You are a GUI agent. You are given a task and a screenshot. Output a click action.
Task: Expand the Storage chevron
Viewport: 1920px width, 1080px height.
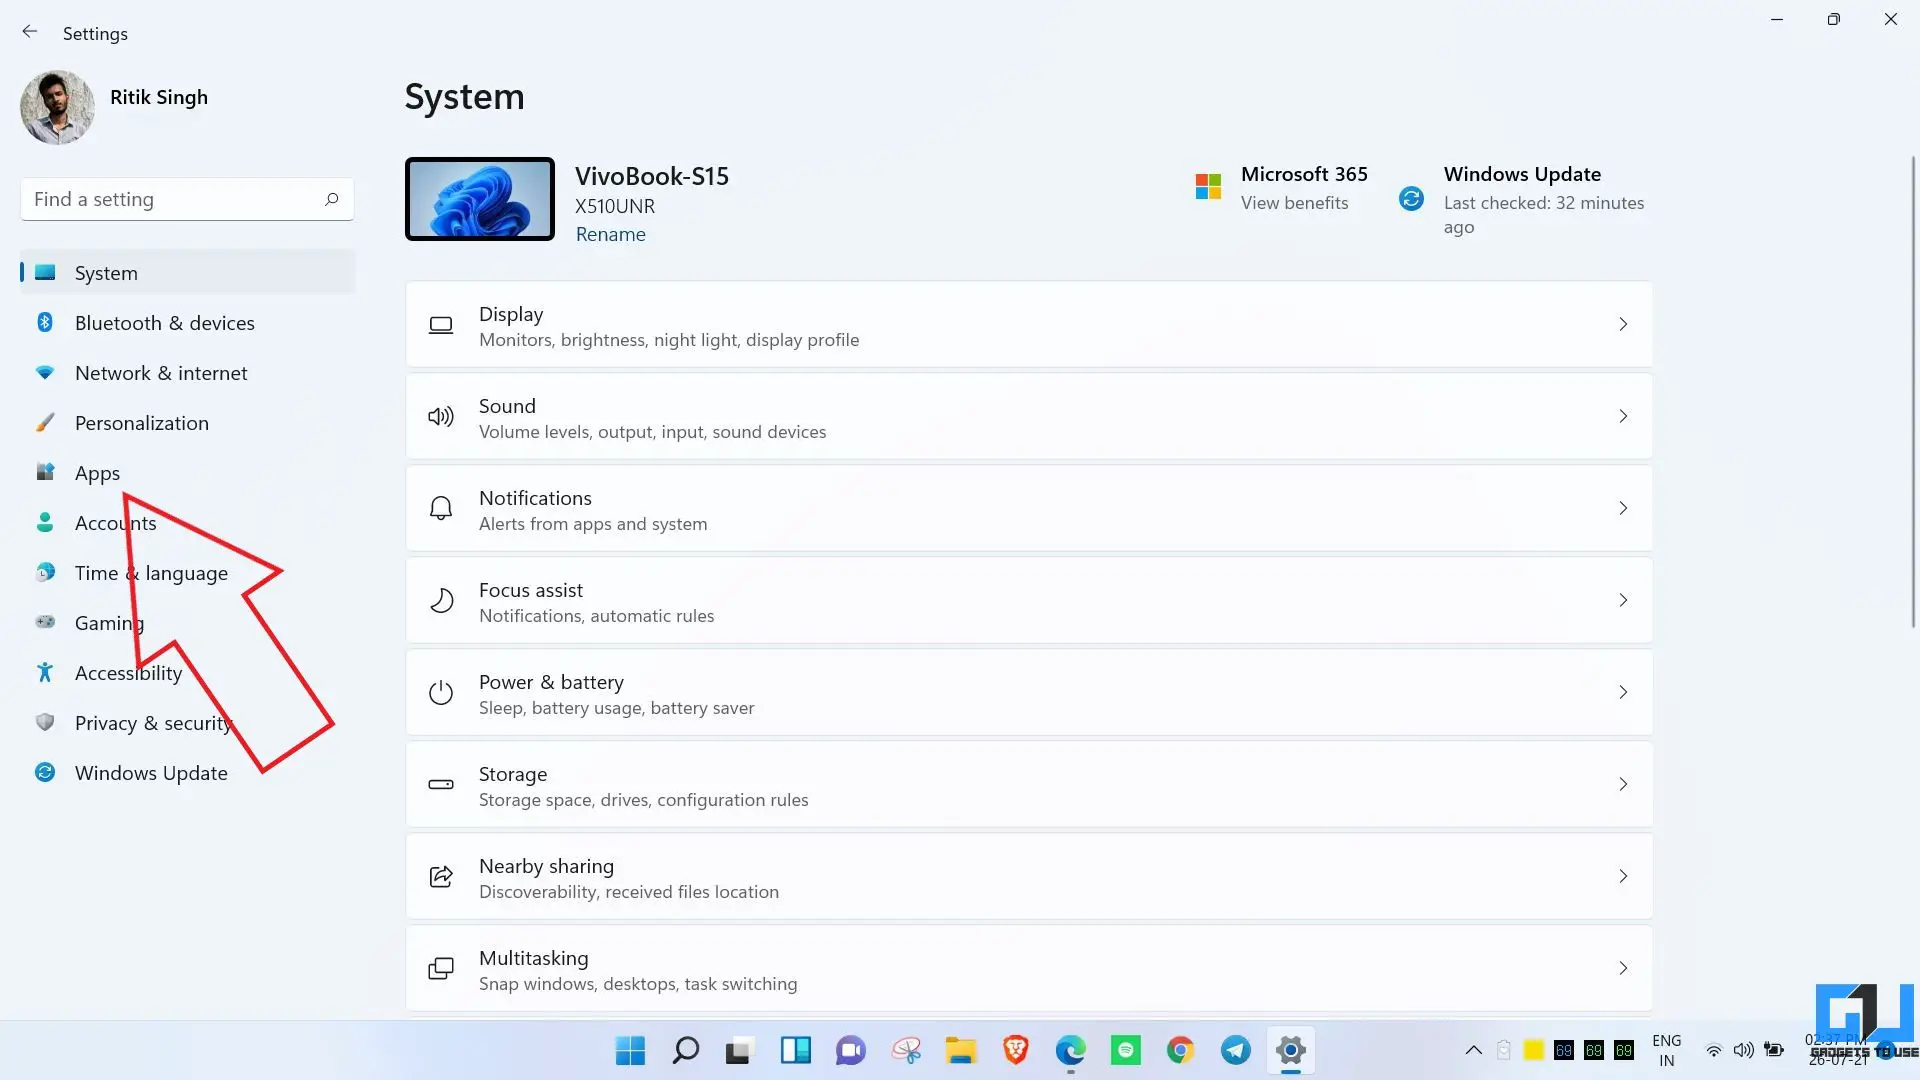click(x=1623, y=785)
